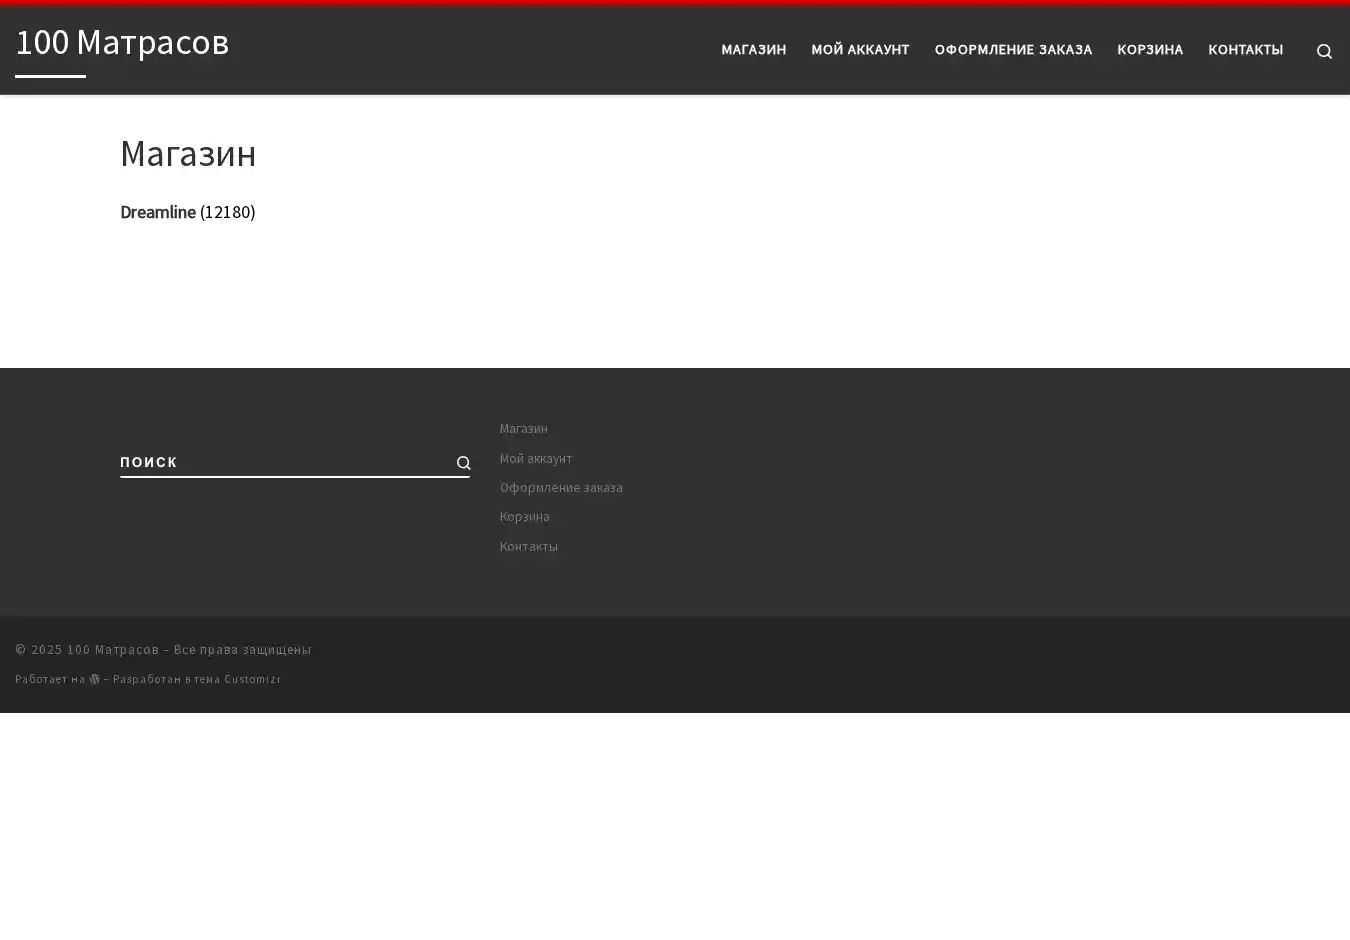
Task: Select Контакты in the top navigation
Action: (1245, 50)
